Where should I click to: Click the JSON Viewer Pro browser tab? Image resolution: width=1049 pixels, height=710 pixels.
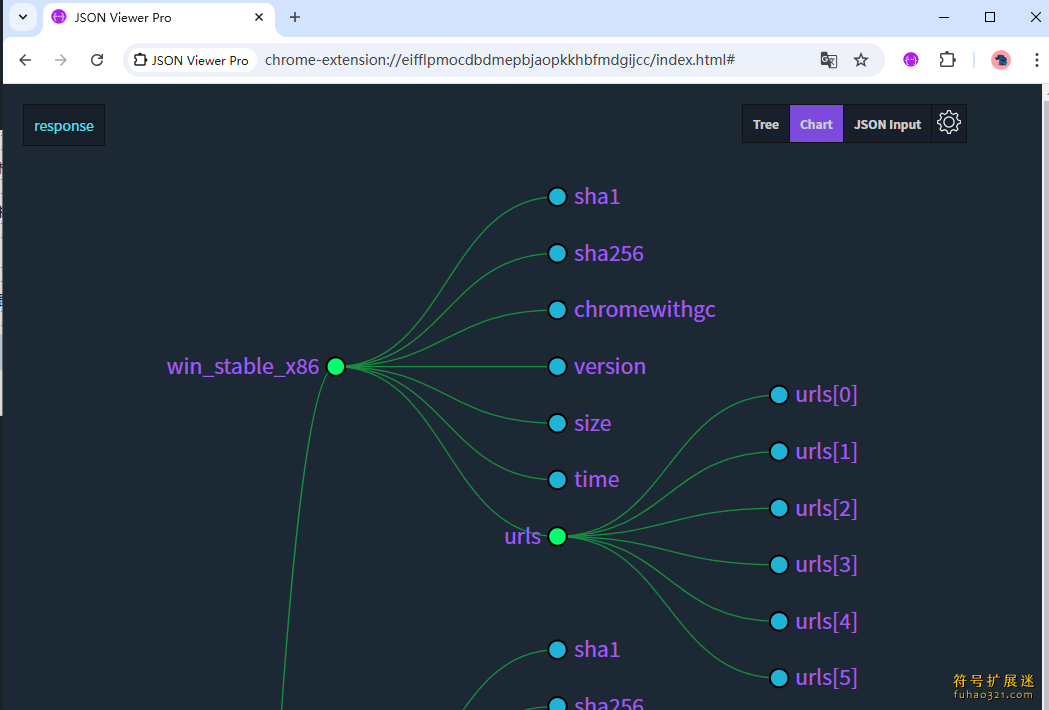click(159, 18)
